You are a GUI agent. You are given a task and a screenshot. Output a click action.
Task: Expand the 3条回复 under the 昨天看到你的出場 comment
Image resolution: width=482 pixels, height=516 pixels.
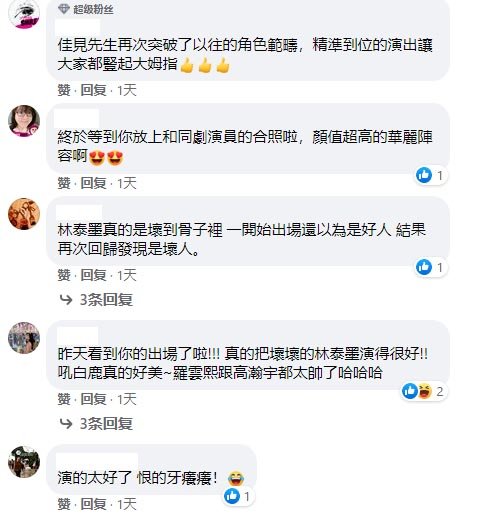[106, 424]
